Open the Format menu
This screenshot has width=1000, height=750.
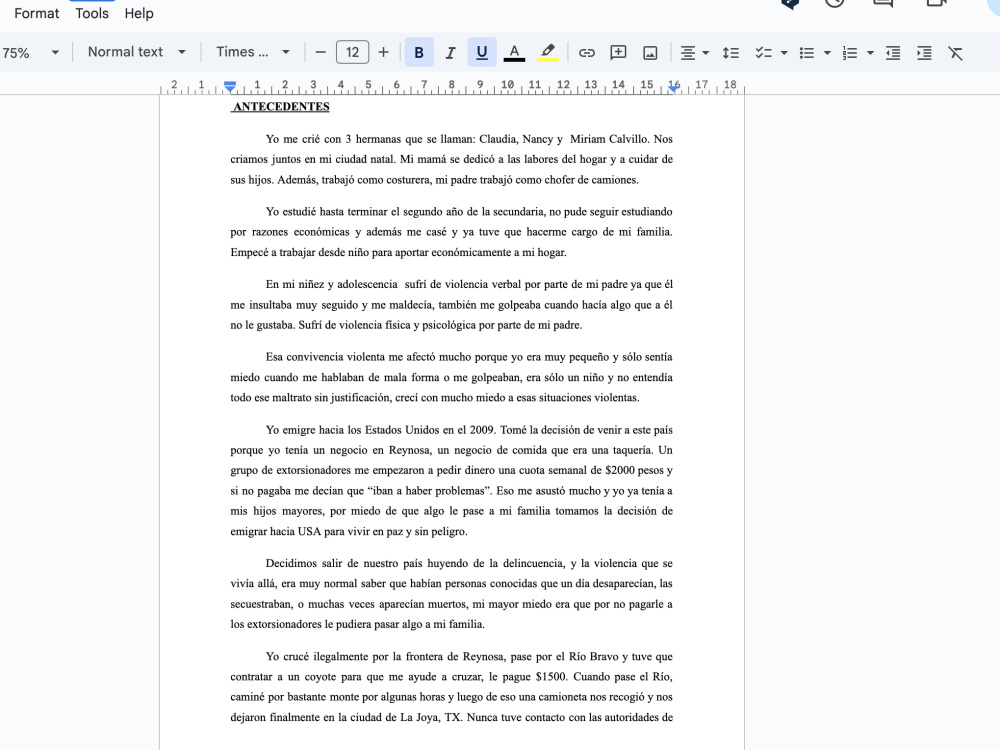click(36, 13)
